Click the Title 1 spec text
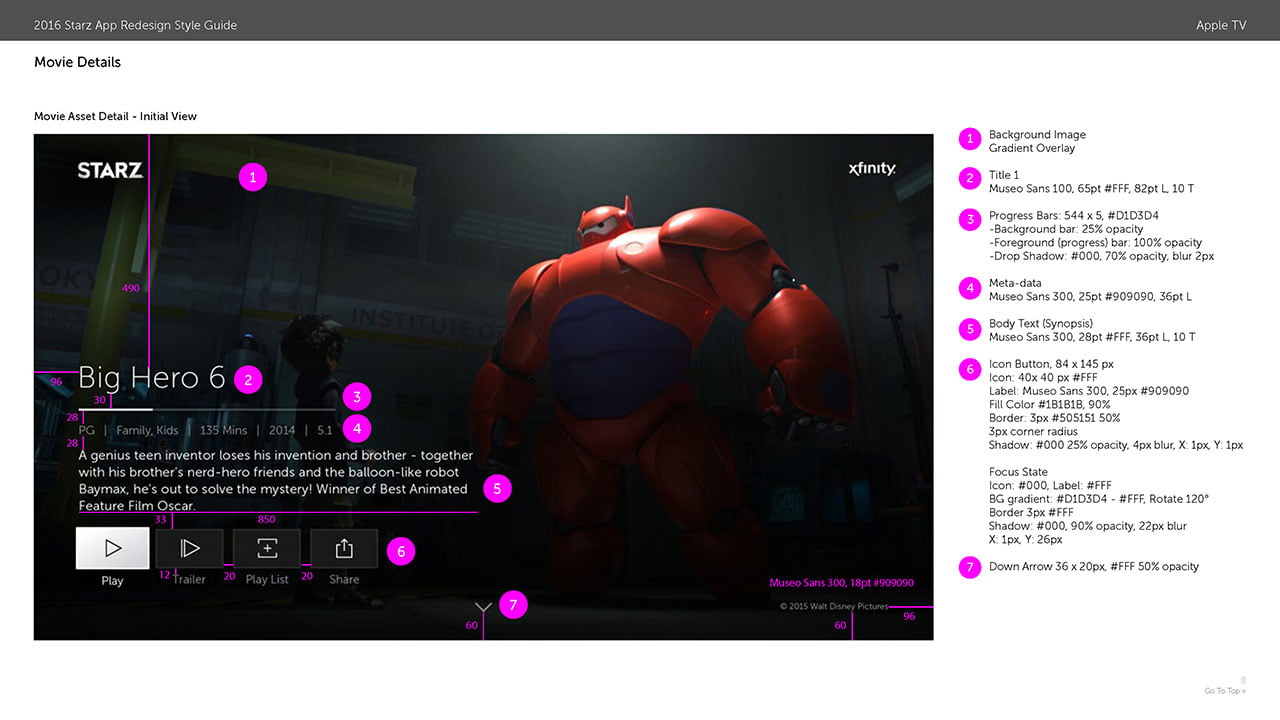This screenshot has width=1280, height=720. pyautogui.click(x=1091, y=181)
